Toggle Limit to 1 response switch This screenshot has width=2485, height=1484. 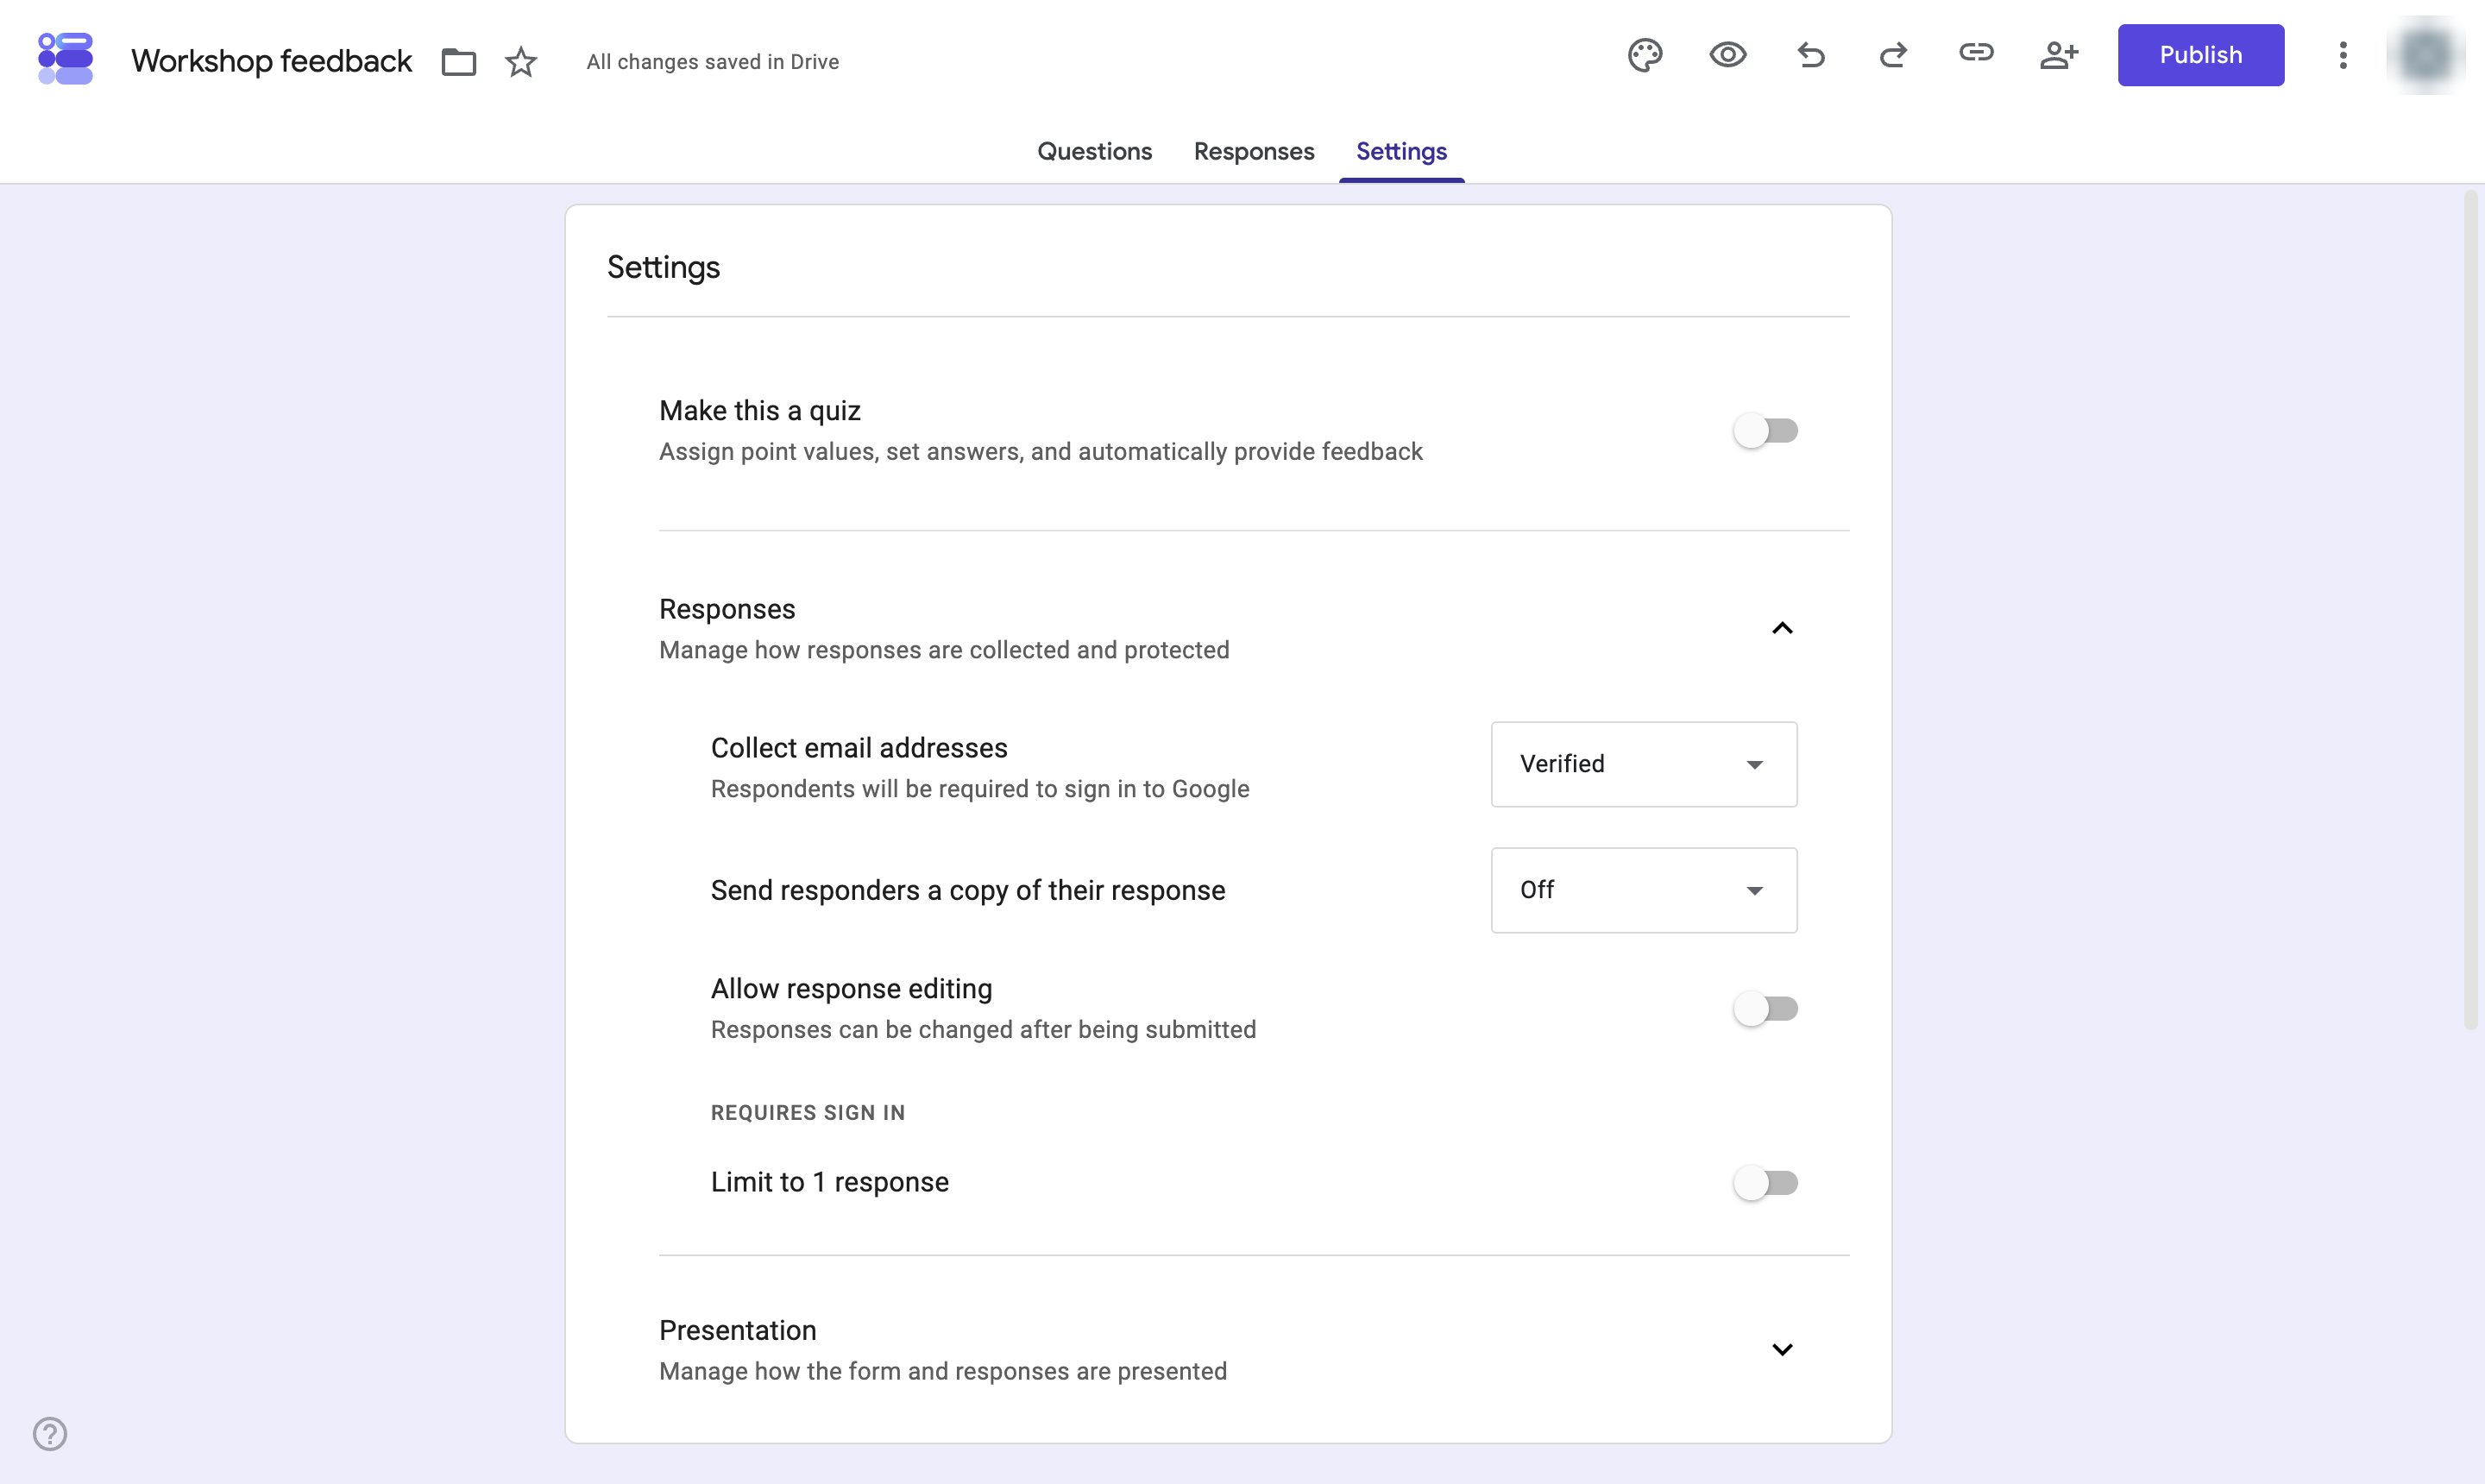point(1766,1183)
